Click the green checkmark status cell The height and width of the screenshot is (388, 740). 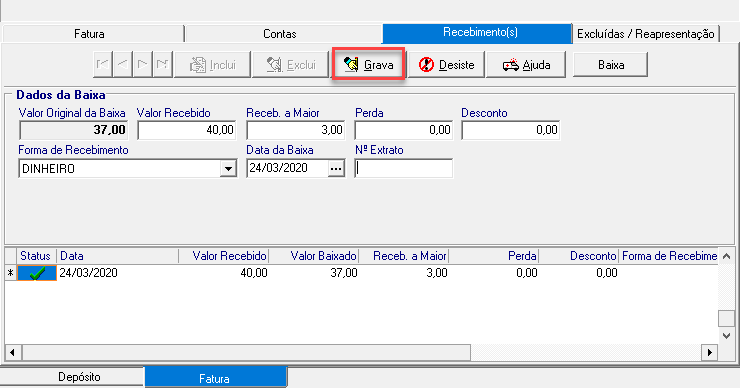point(37,273)
